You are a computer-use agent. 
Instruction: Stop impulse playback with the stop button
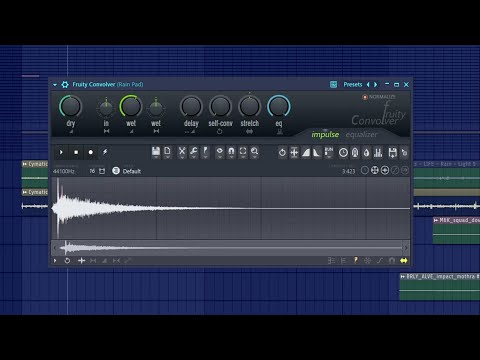pyautogui.click(x=76, y=152)
